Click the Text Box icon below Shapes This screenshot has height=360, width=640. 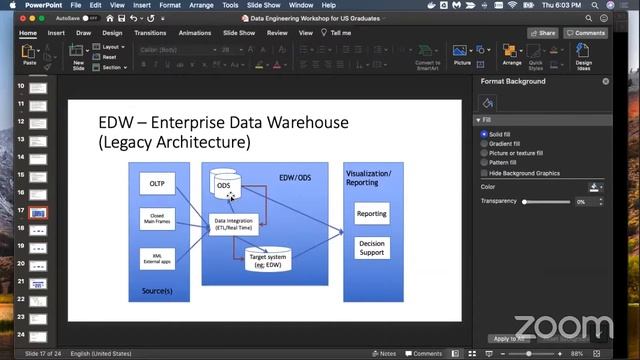480,64
